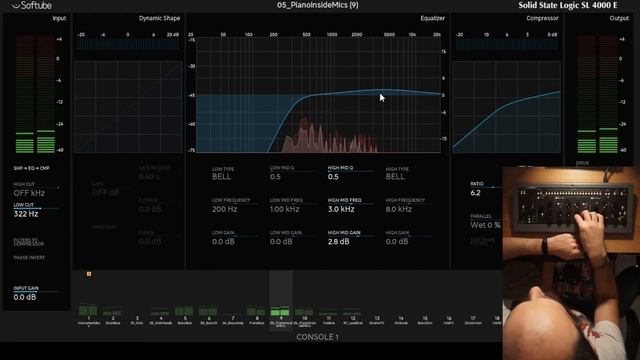Select channel 8 in track strip
The height and width of the screenshot is (360, 640).
[257, 315]
